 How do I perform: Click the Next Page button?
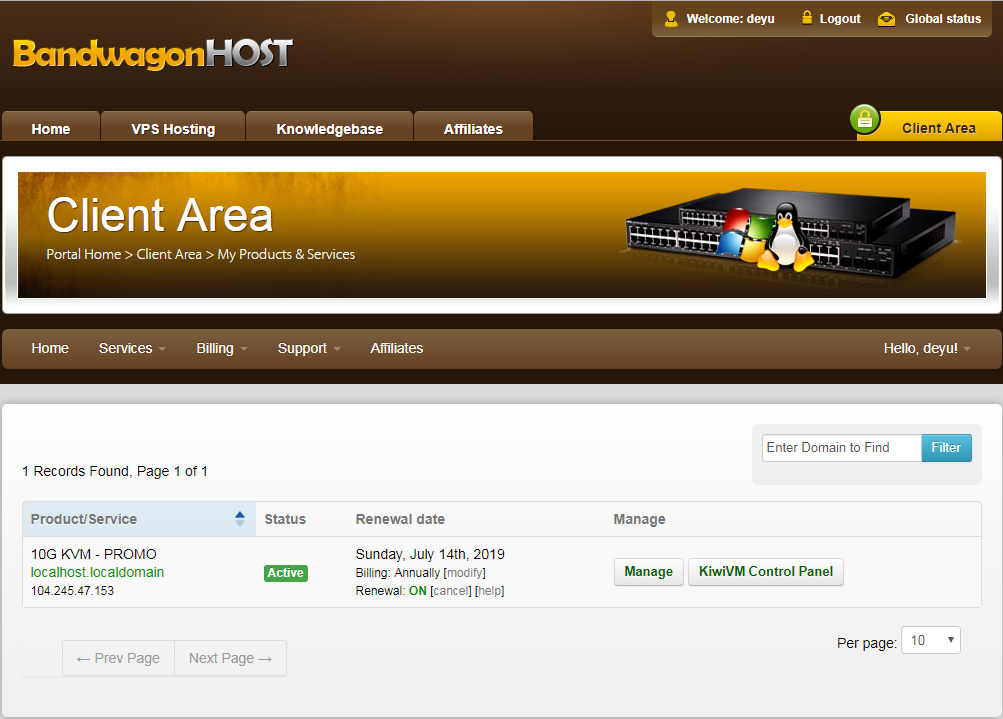230,658
